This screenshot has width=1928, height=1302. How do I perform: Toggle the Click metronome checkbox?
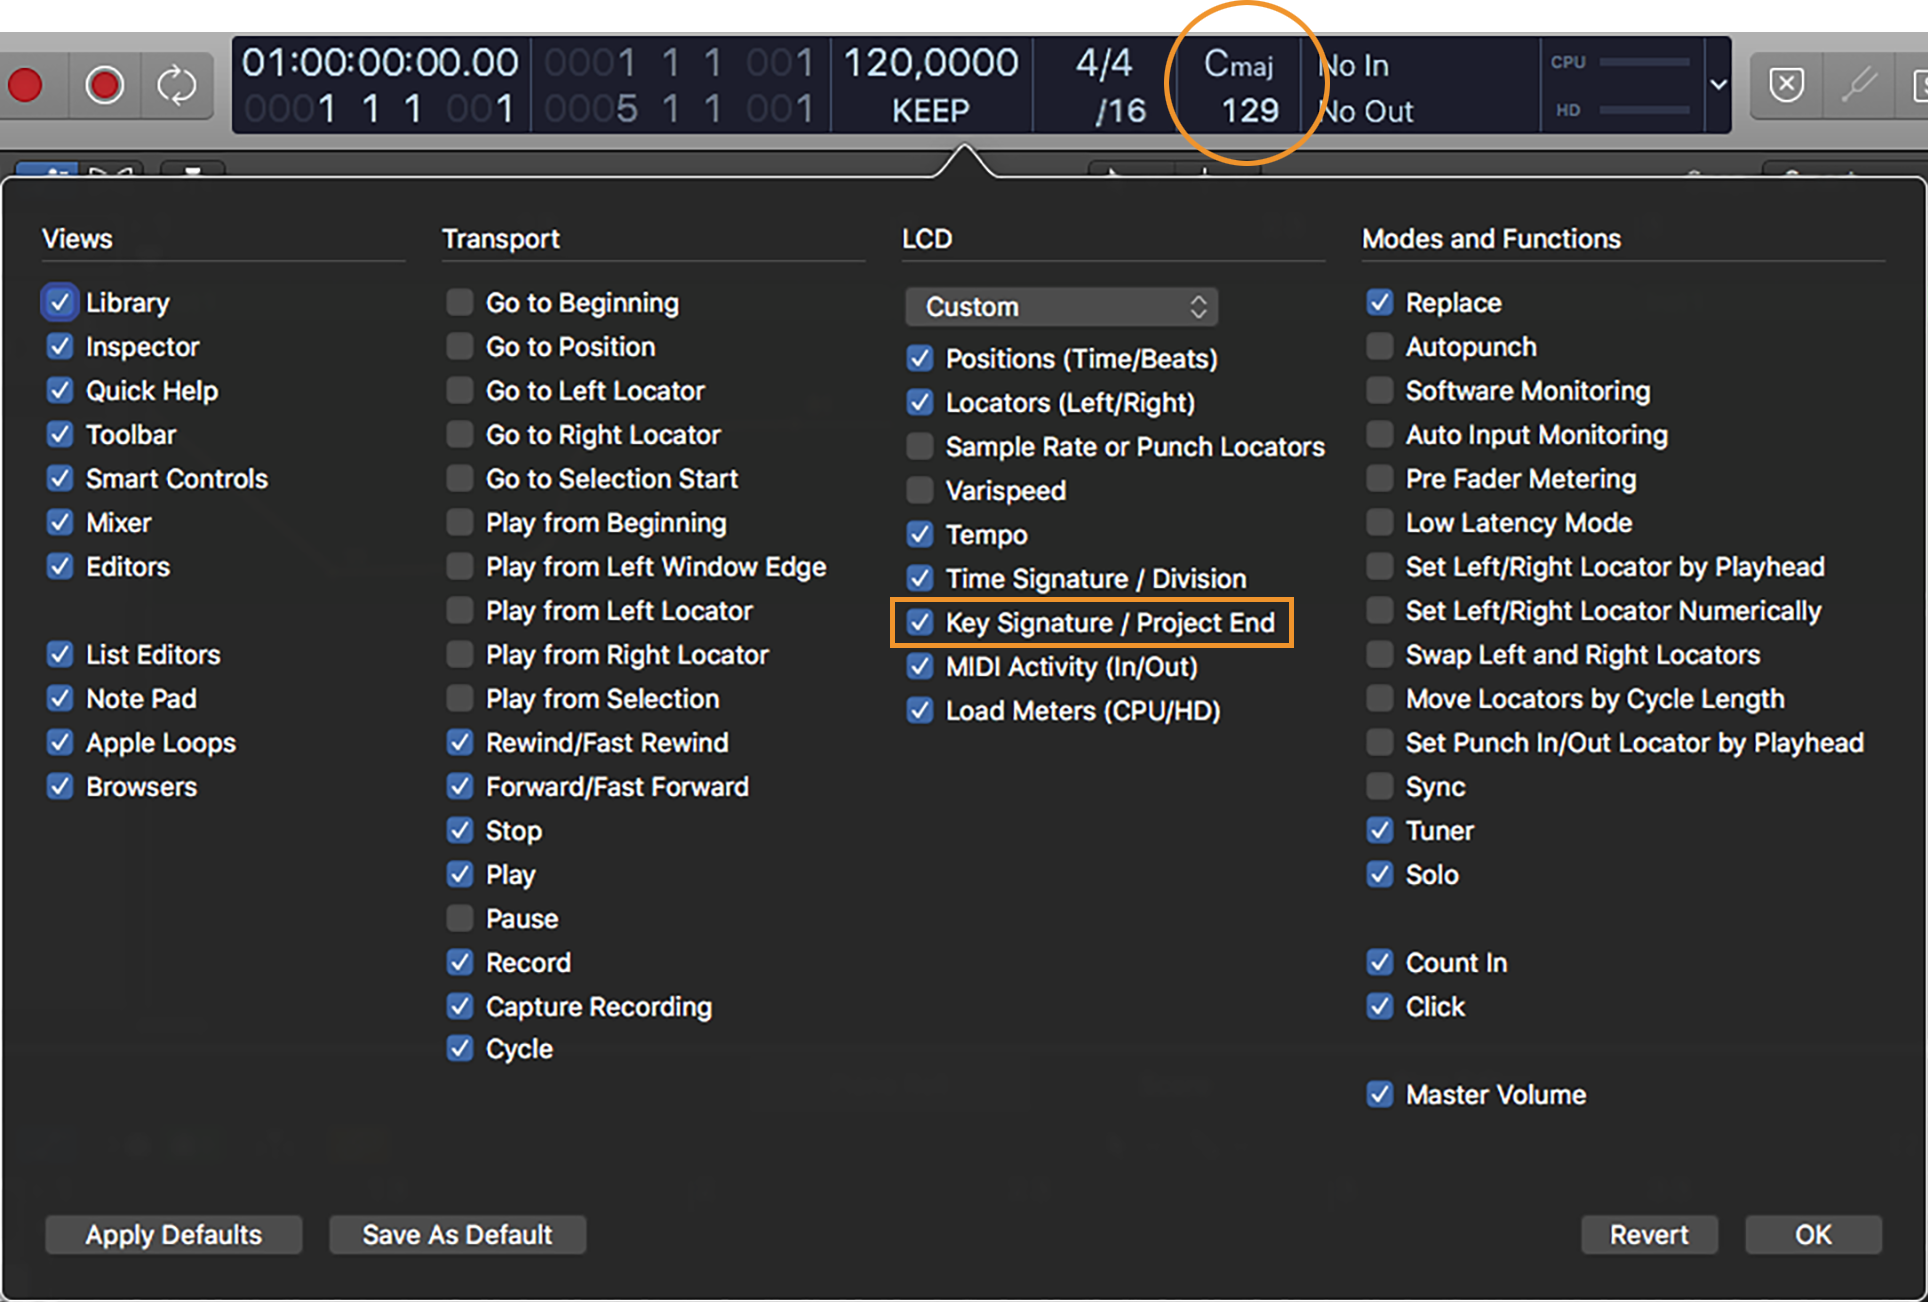coord(1380,1006)
